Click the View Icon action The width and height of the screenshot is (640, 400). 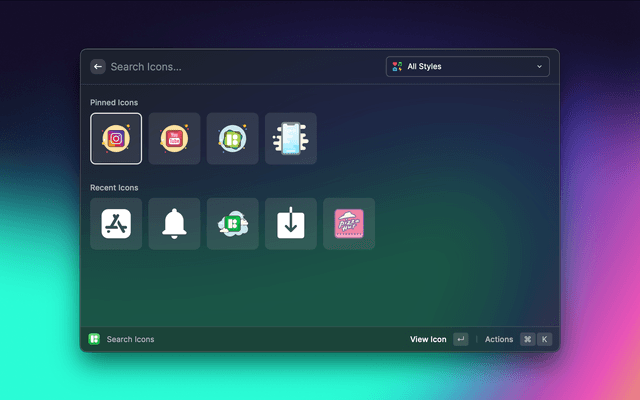point(428,340)
